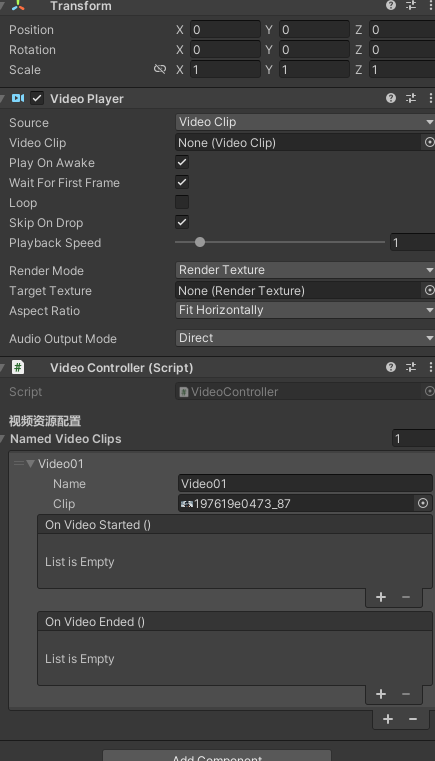Remove listener from On Video Started event
Screen dimensions: 435x761
point(406,597)
